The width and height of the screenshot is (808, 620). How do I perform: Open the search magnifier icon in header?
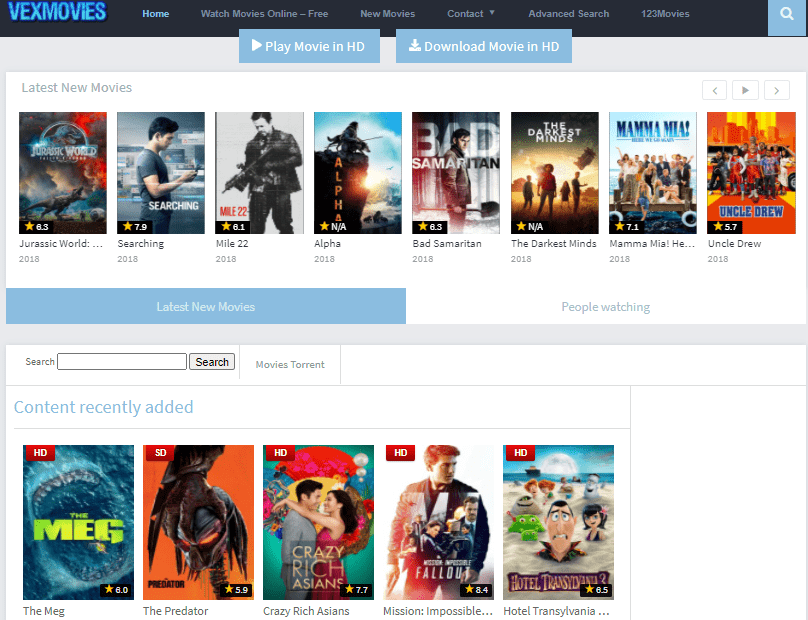787,14
